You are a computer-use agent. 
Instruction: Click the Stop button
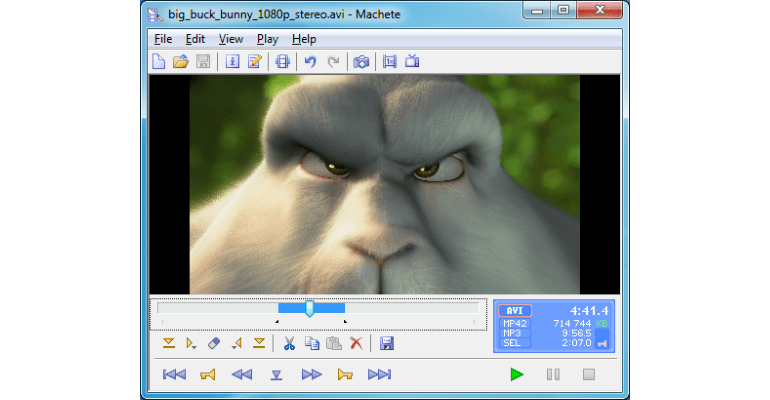pyautogui.click(x=589, y=374)
